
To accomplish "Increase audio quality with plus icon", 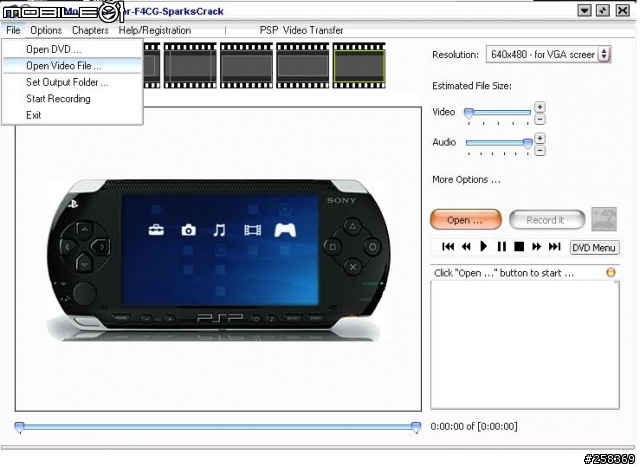I will 540,138.
